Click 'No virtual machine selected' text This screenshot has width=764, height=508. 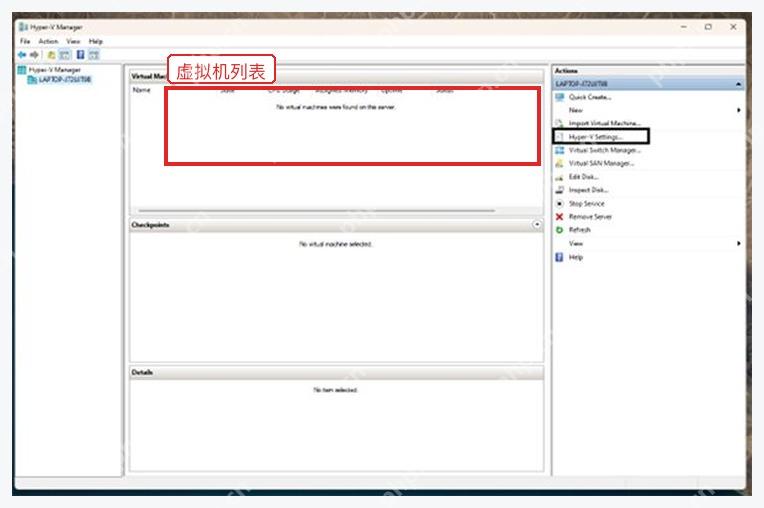335,244
